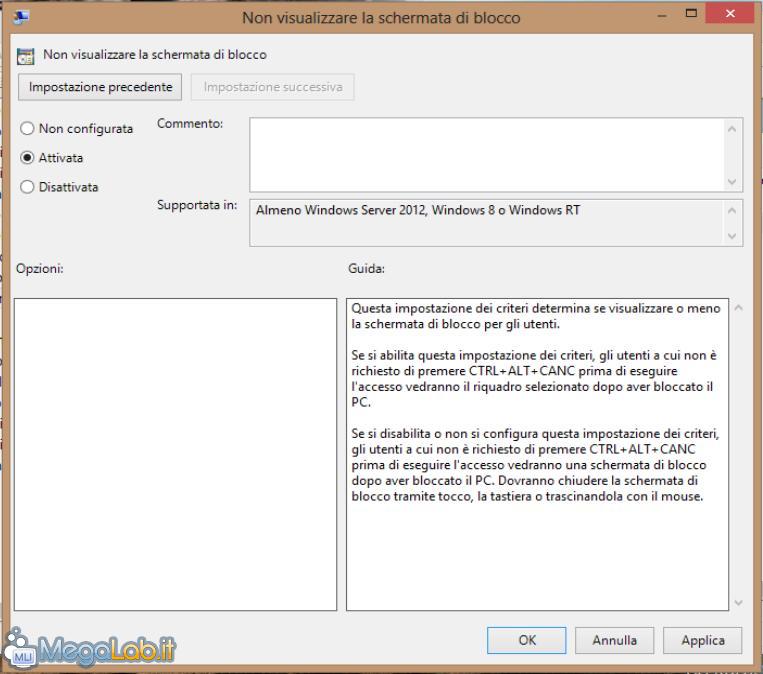This screenshot has height=674, width=763.
Task: Minimize the dialog window
Action: coord(662,16)
